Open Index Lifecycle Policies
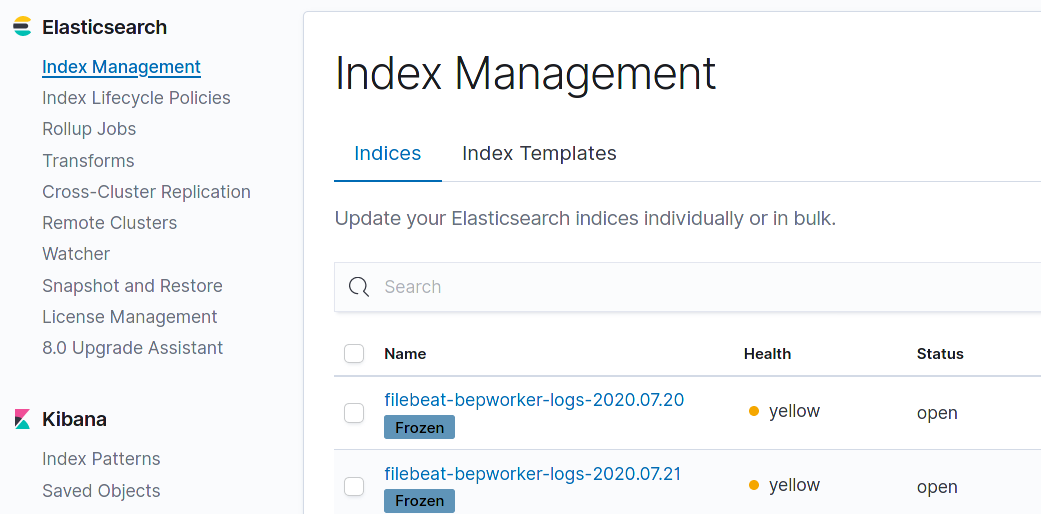Screen dimensions: 1041x514 136,98
